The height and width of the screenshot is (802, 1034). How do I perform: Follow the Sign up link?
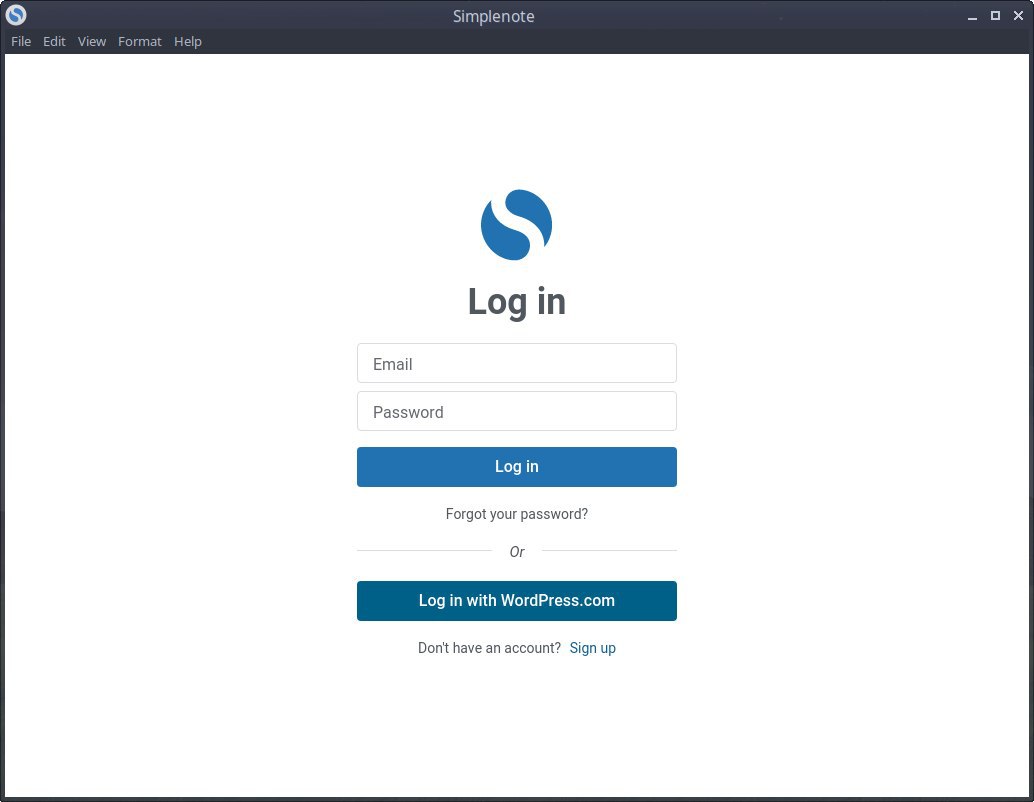click(593, 648)
